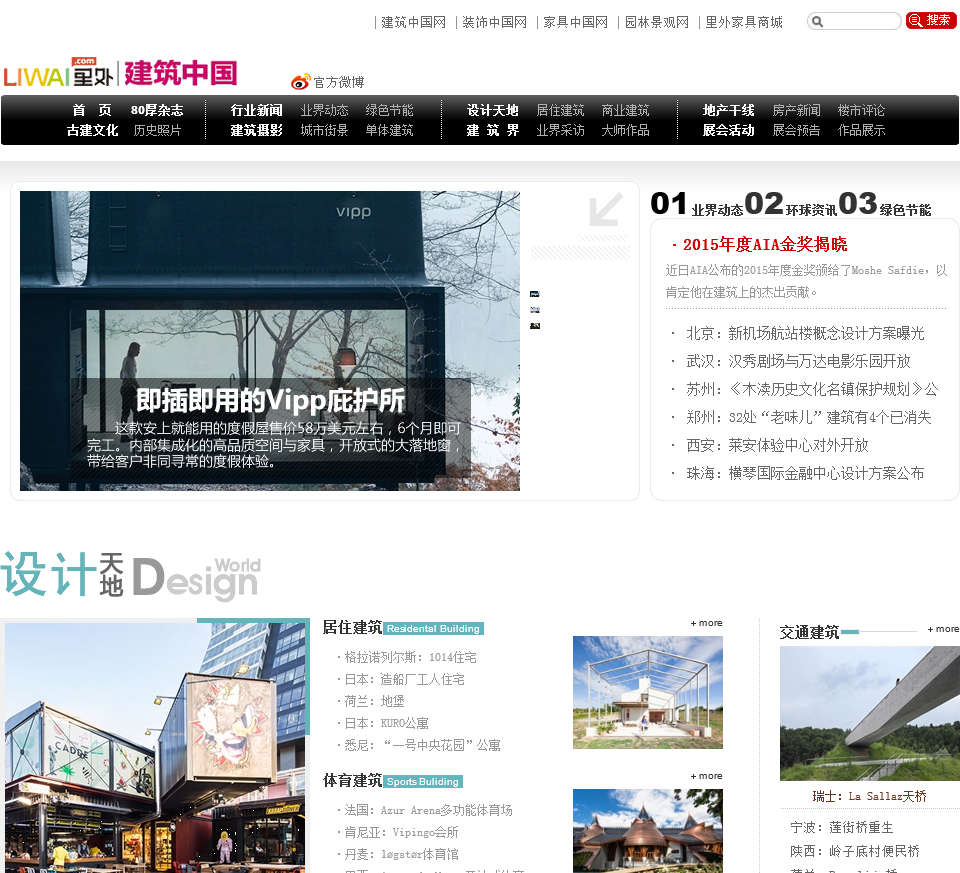
Task: Open 作品展示 navigation item
Action: tap(861, 130)
